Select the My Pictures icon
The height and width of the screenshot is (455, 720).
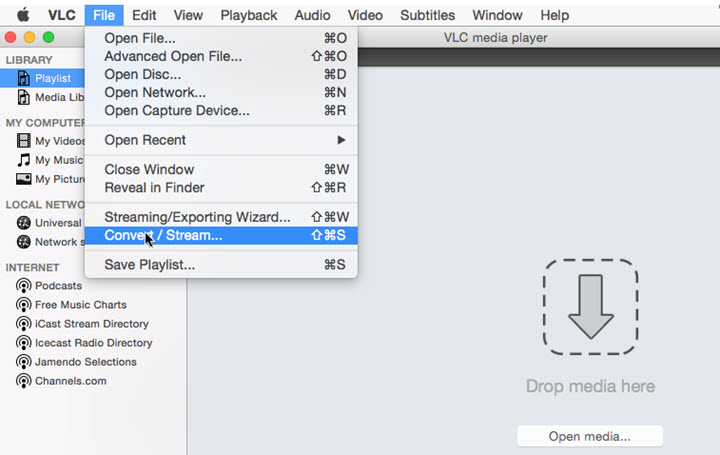coord(24,179)
